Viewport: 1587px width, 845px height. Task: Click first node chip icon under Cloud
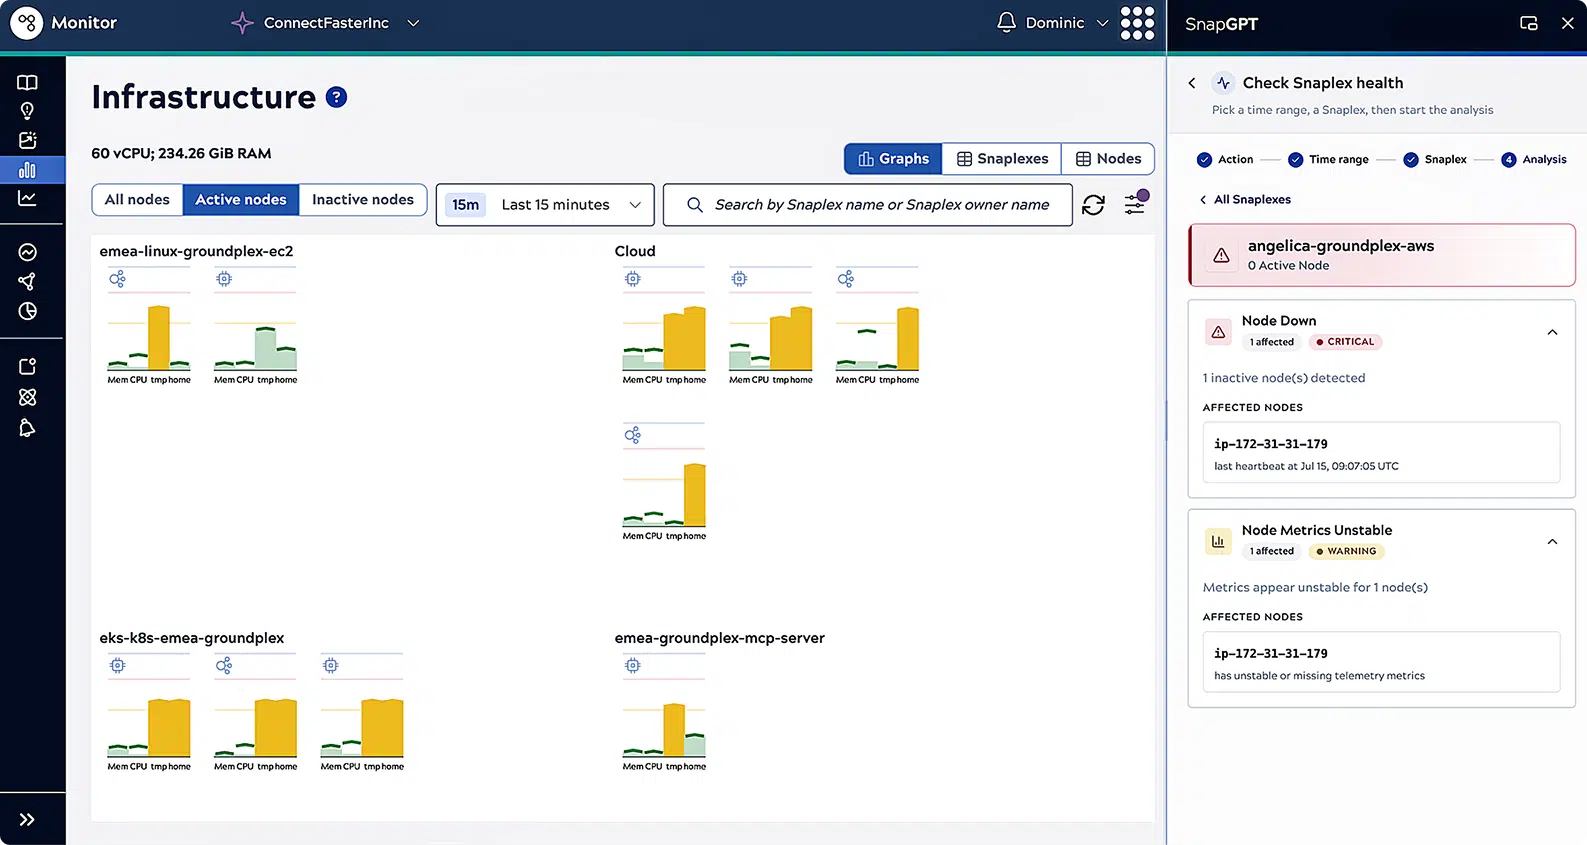(632, 279)
